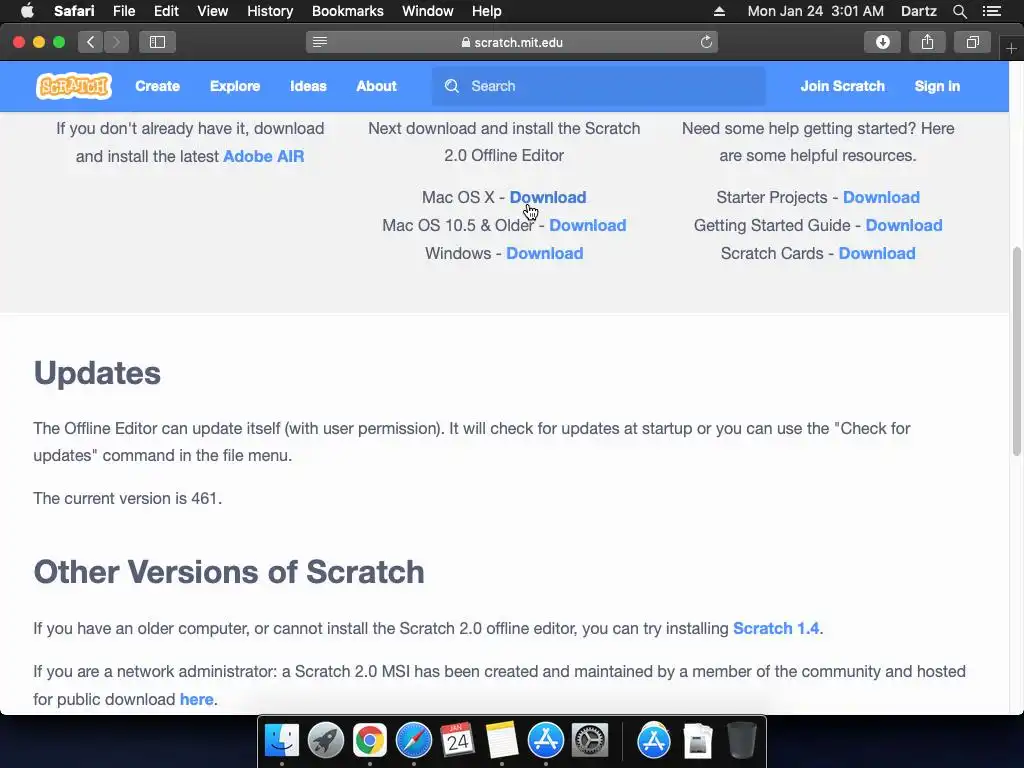
Task: Open the Edit menu
Action: 166,11
